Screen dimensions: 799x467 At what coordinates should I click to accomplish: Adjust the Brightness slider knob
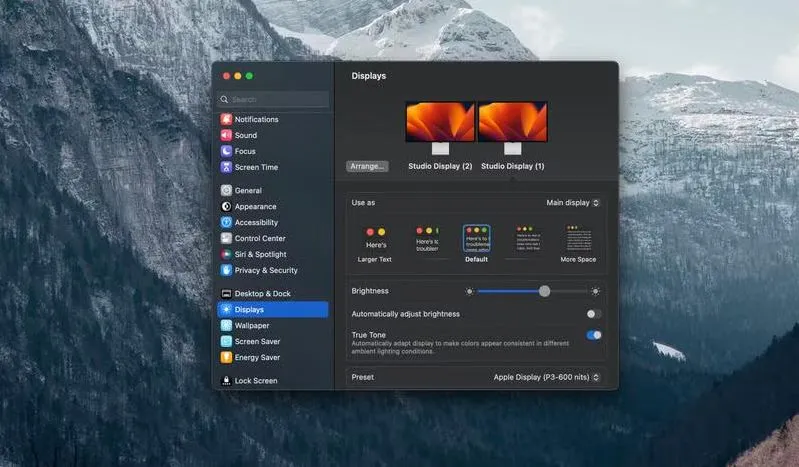click(545, 291)
